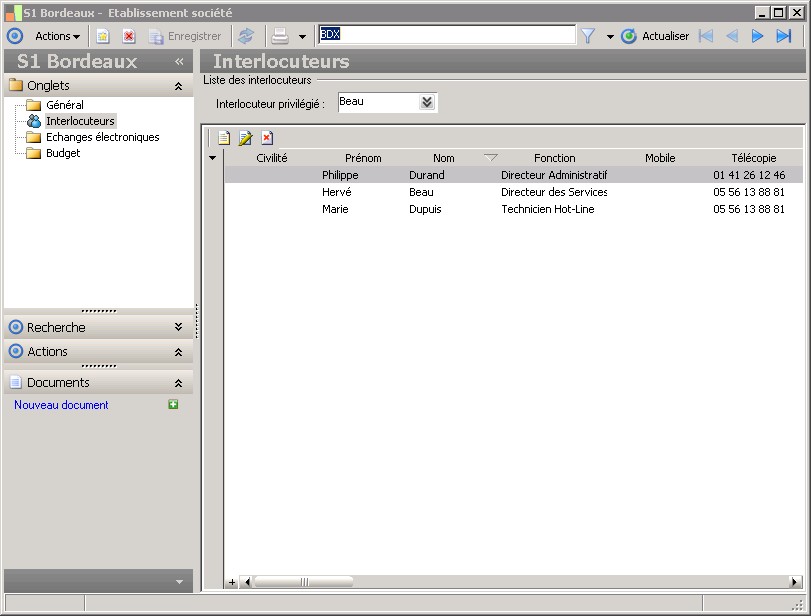Expand the Recherche panel
This screenshot has height=616, width=811.
point(178,327)
